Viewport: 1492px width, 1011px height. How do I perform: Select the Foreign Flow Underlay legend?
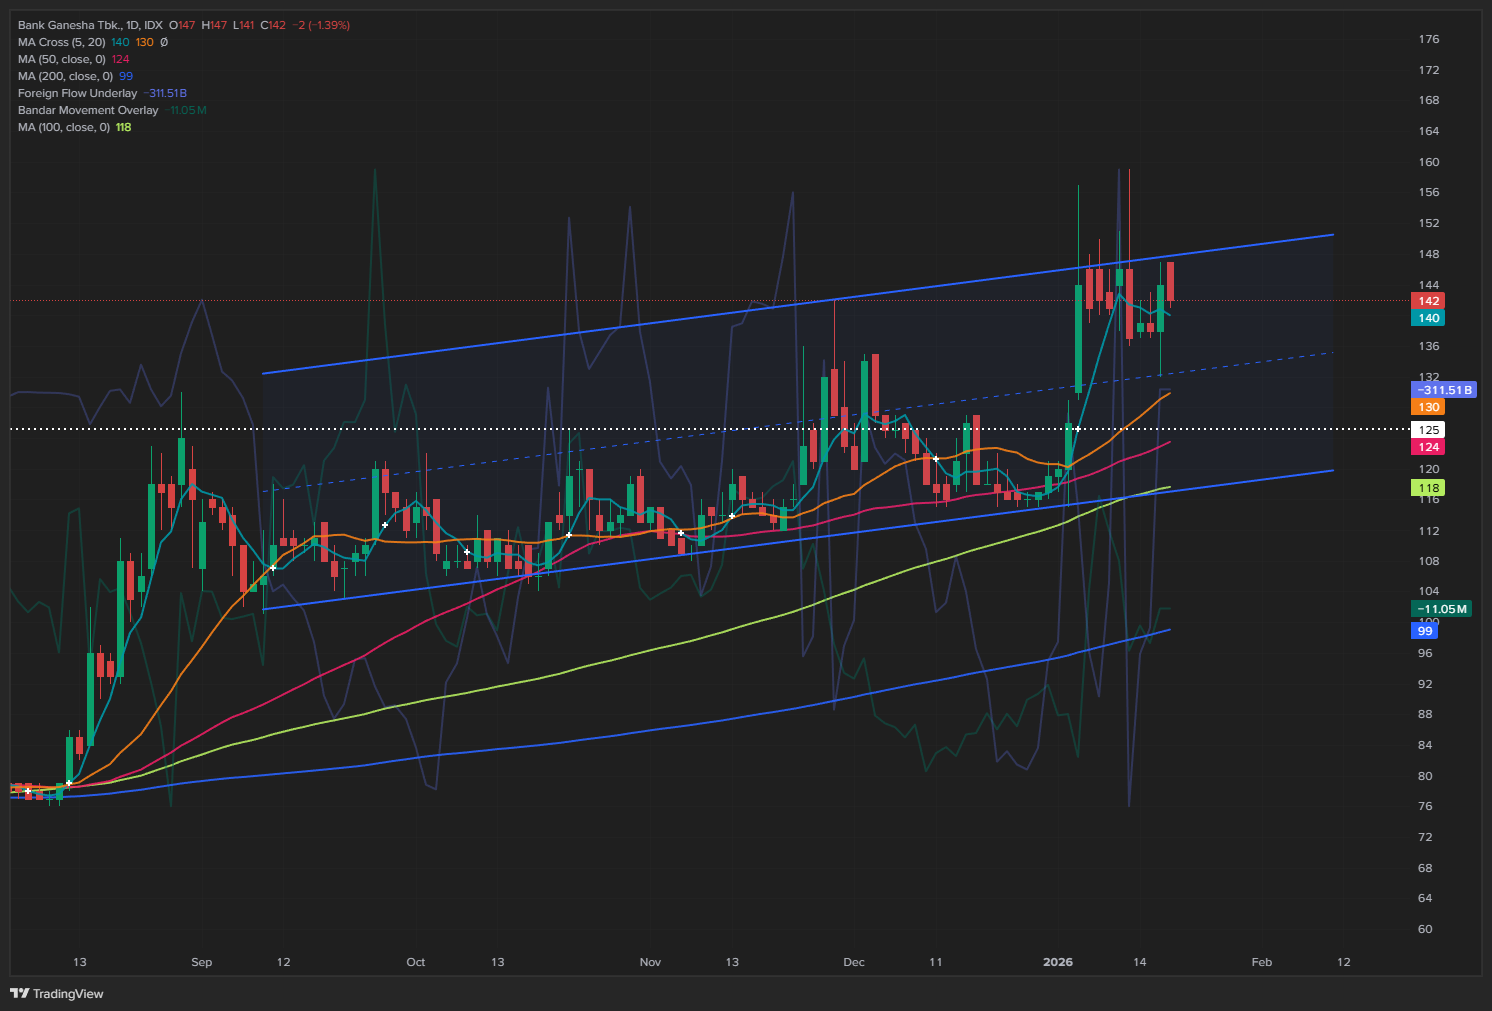coord(77,93)
